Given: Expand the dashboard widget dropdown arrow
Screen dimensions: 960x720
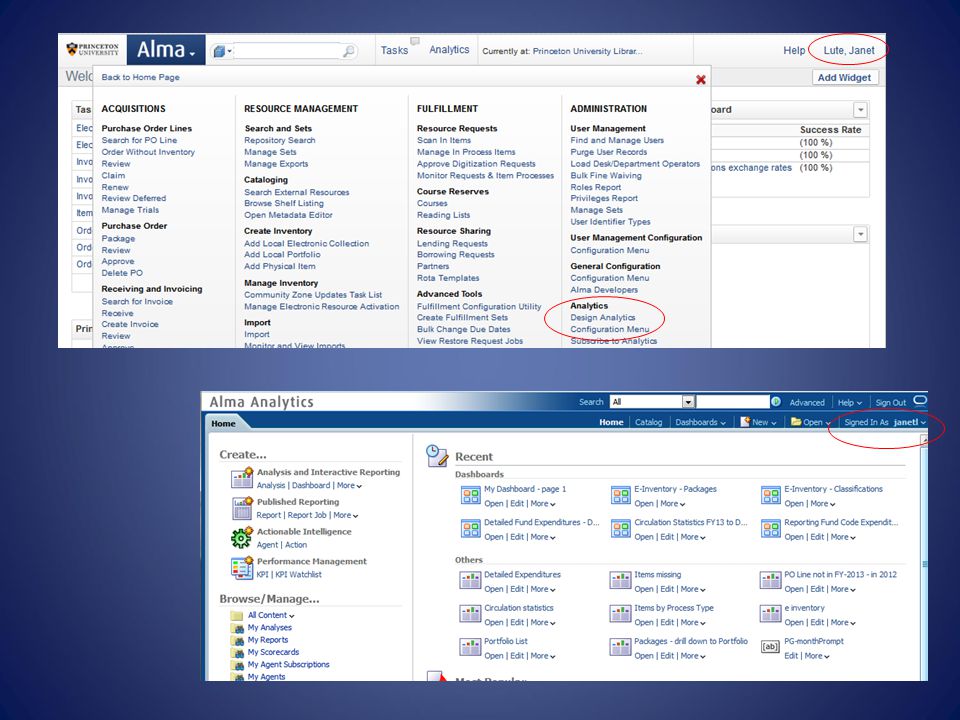Looking at the screenshot, I should pyautogui.click(x=860, y=110).
